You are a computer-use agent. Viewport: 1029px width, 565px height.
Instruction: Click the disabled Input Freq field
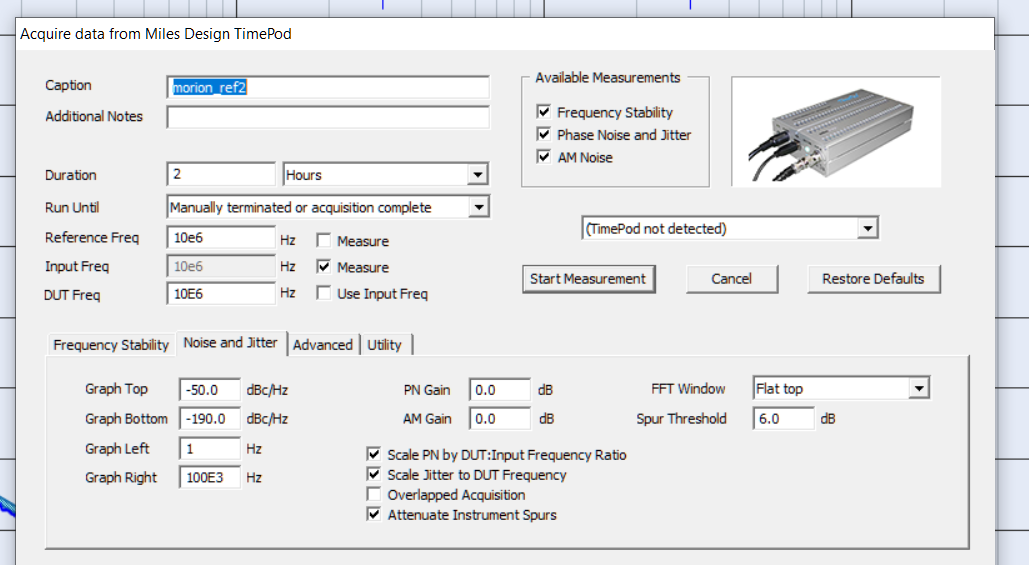pos(220,266)
